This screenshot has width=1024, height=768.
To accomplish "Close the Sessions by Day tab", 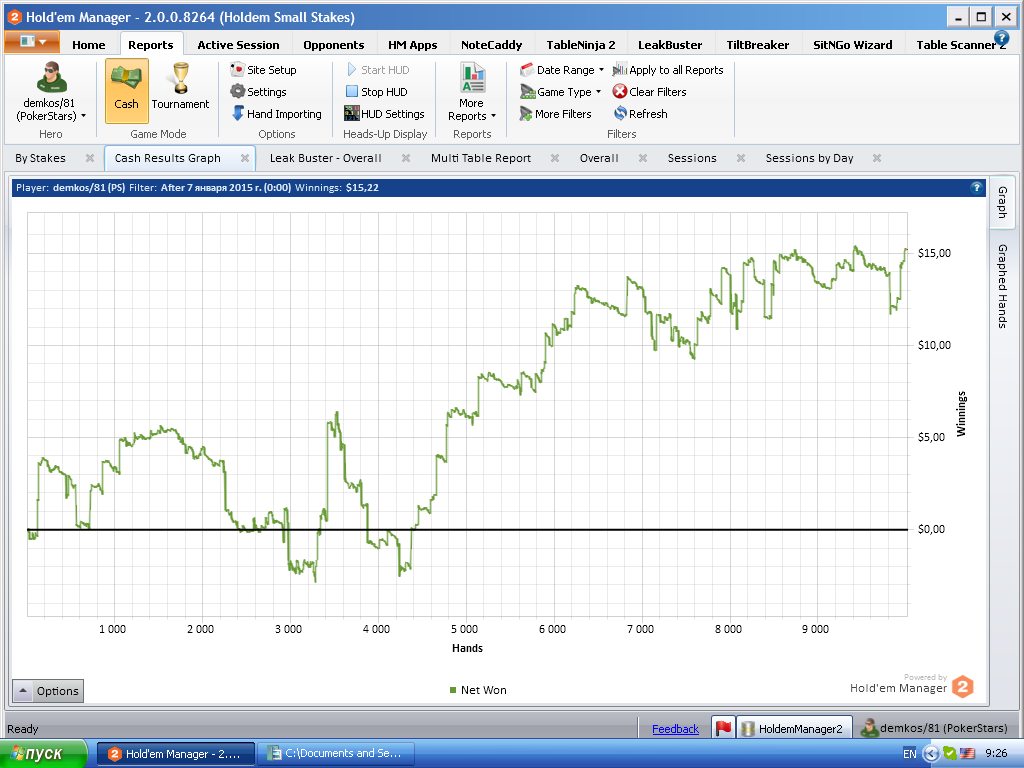I will (x=877, y=158).
